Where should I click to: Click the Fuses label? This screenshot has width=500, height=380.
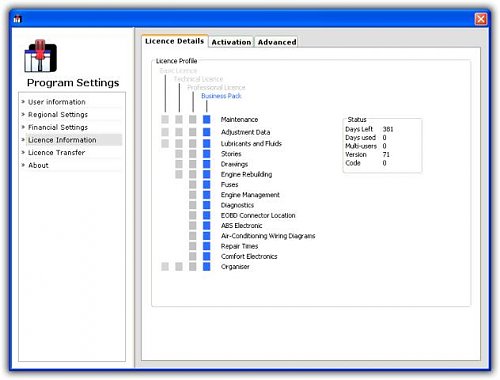229,185
